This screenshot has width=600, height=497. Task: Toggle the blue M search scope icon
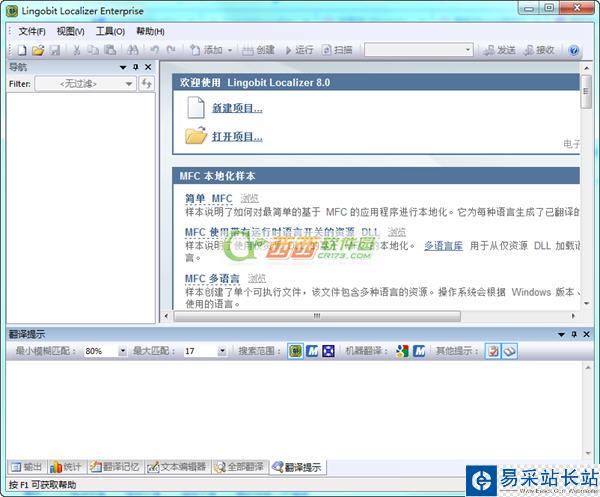pyautogui.click(x=312, y=351)
